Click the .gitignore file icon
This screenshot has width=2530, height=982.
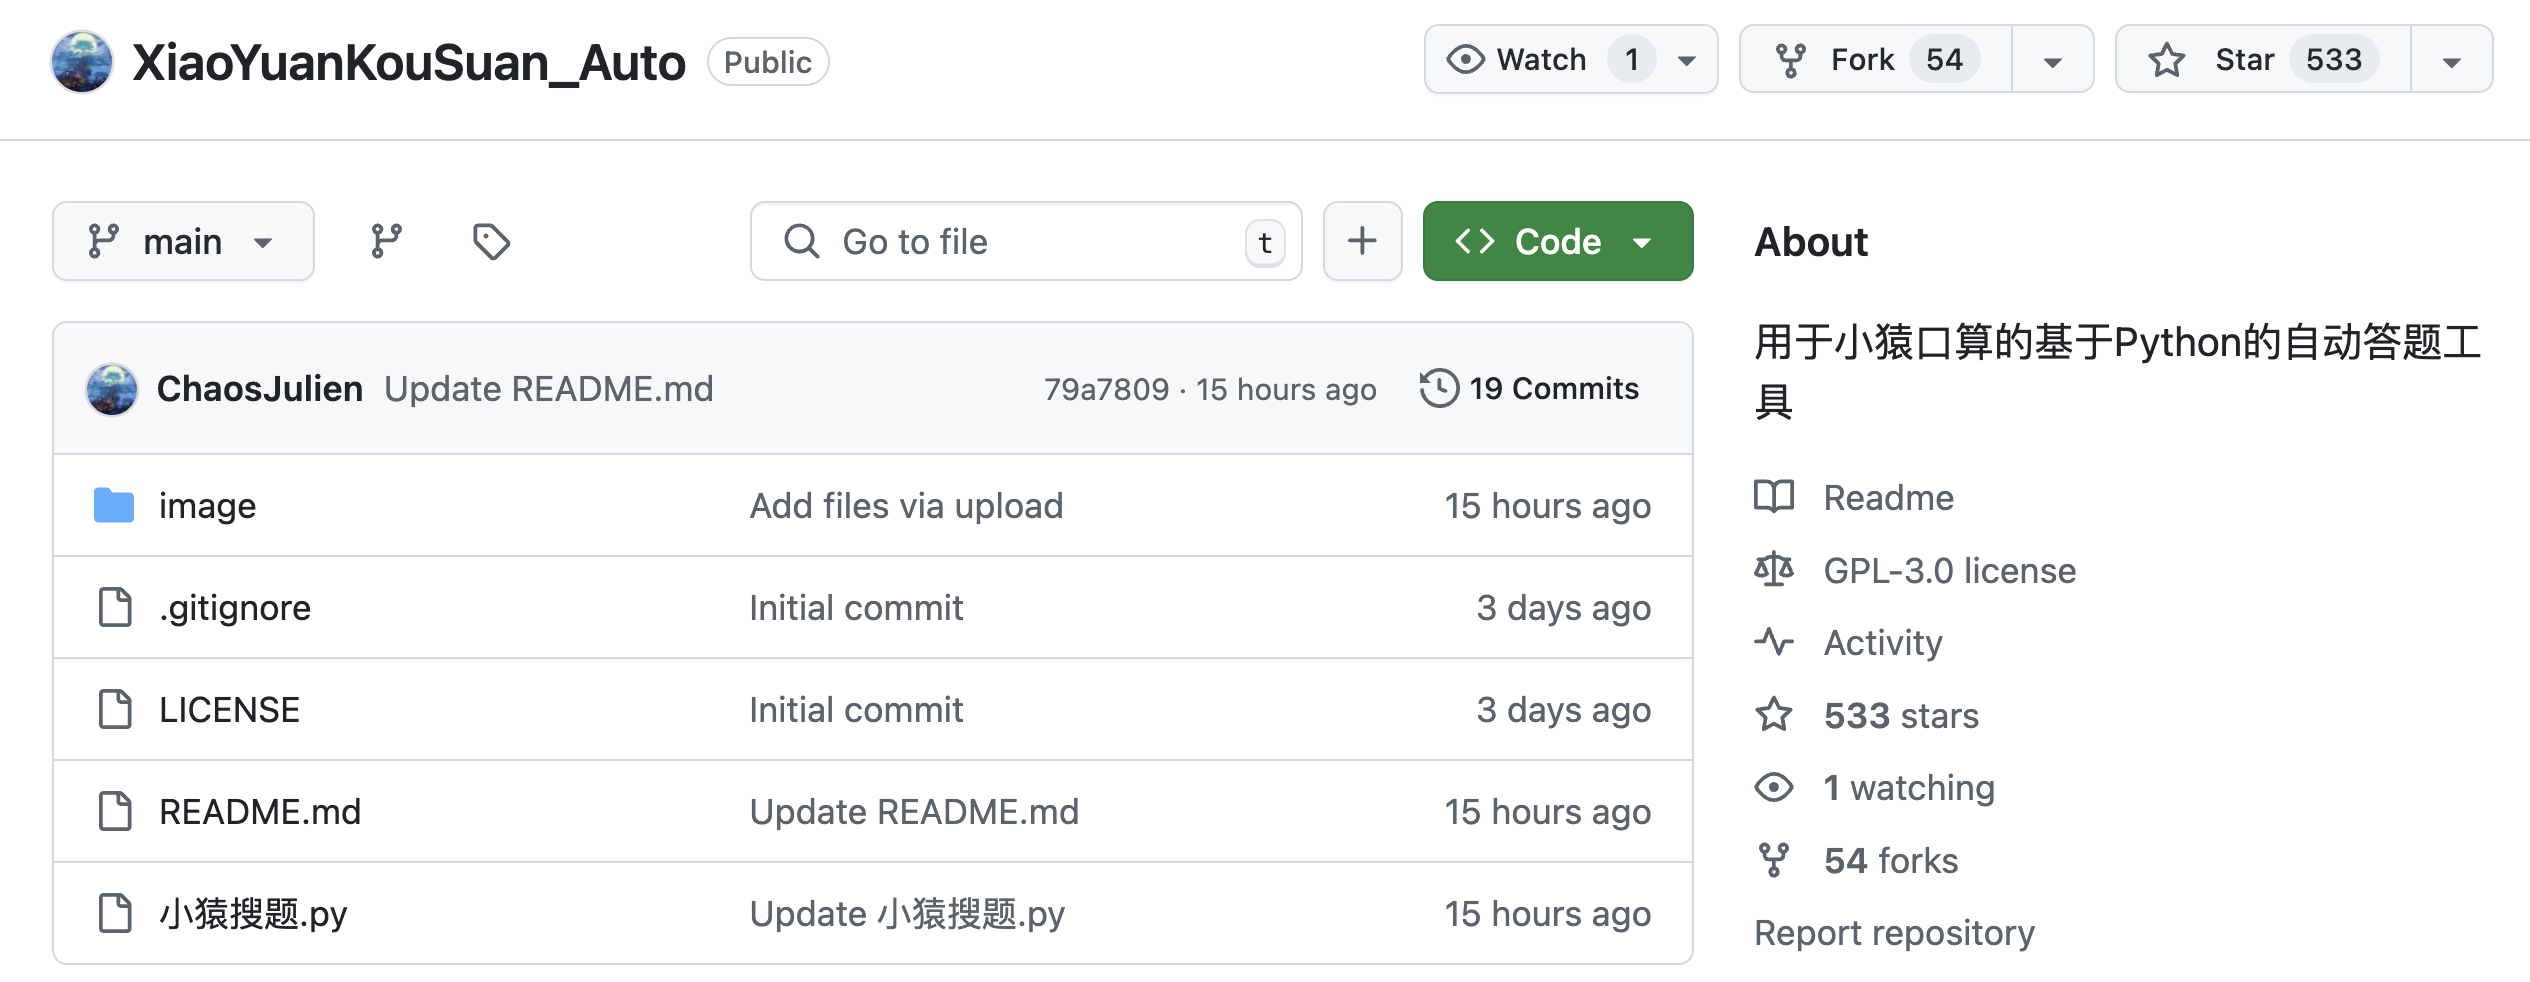pos(115,607)
